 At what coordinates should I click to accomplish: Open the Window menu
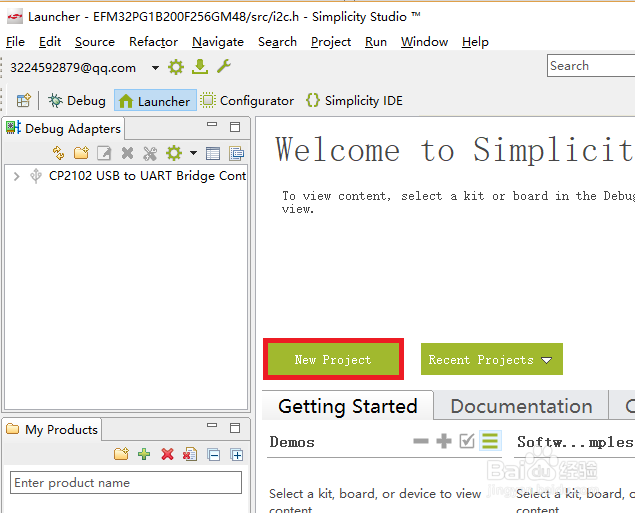(424, 42)
